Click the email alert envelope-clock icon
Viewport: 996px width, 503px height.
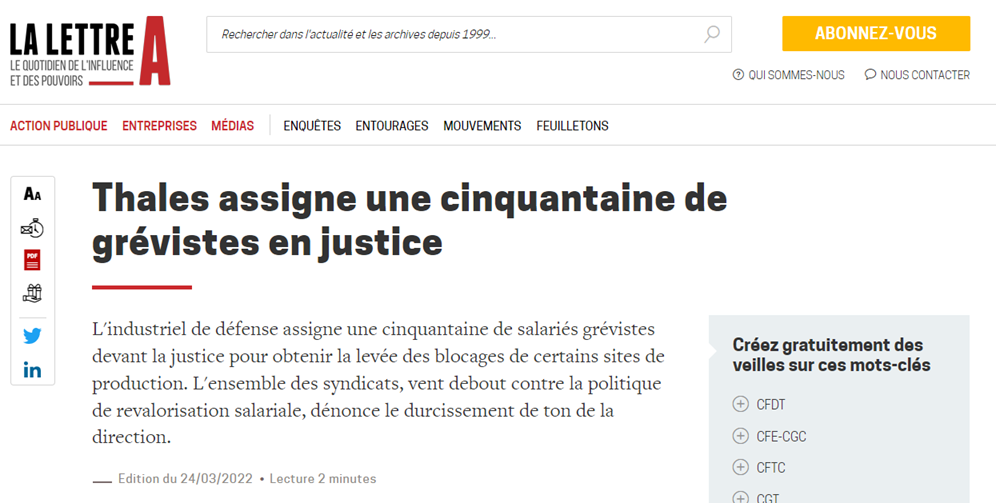coord(32,227)
